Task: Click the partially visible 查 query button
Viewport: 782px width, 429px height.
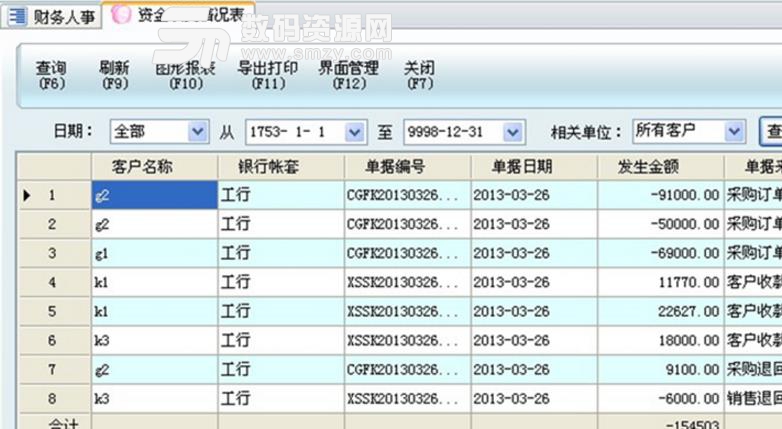Action: point(771,132)
